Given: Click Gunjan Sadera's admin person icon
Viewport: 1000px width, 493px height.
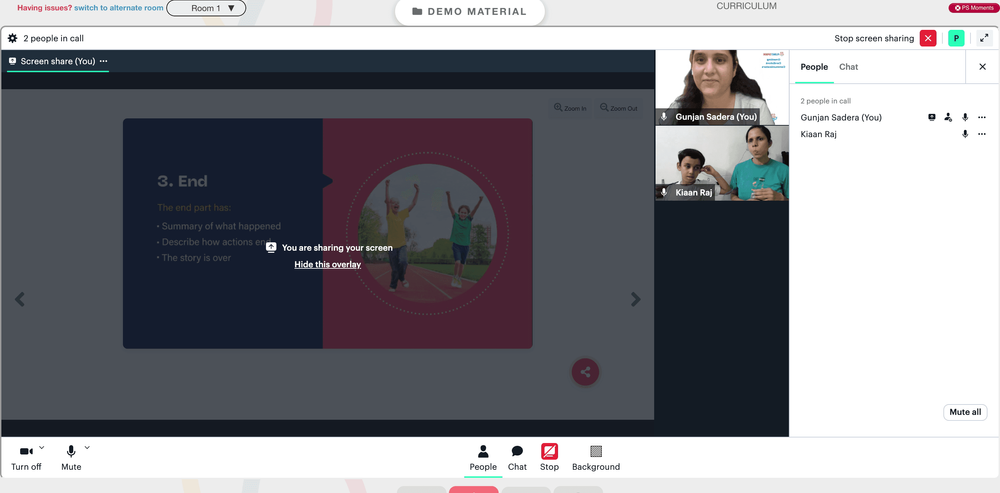Looking at the screenshot, I should (x=948, y=117).
